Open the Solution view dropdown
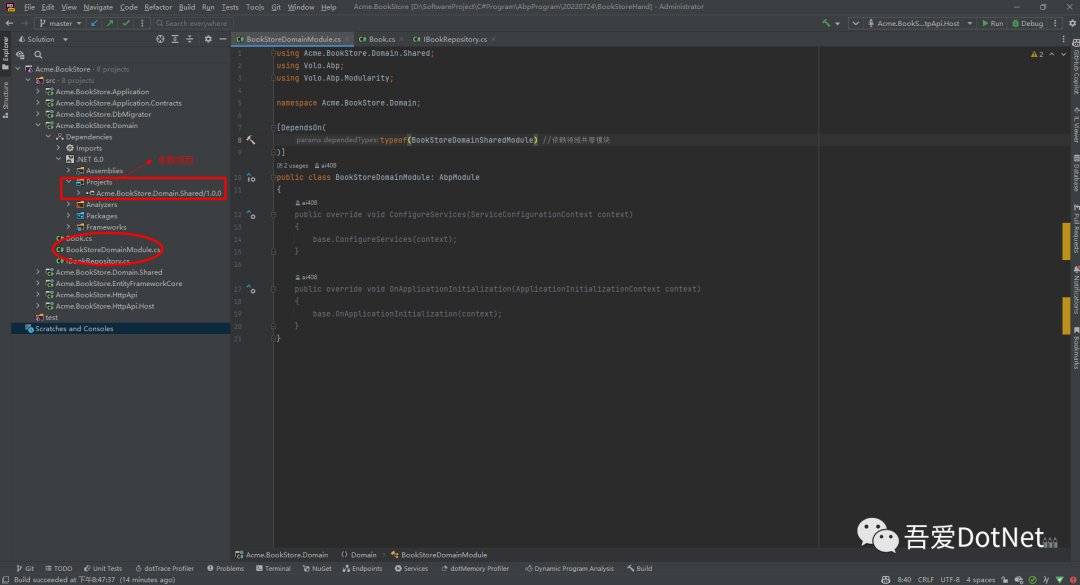 [43, 39]
